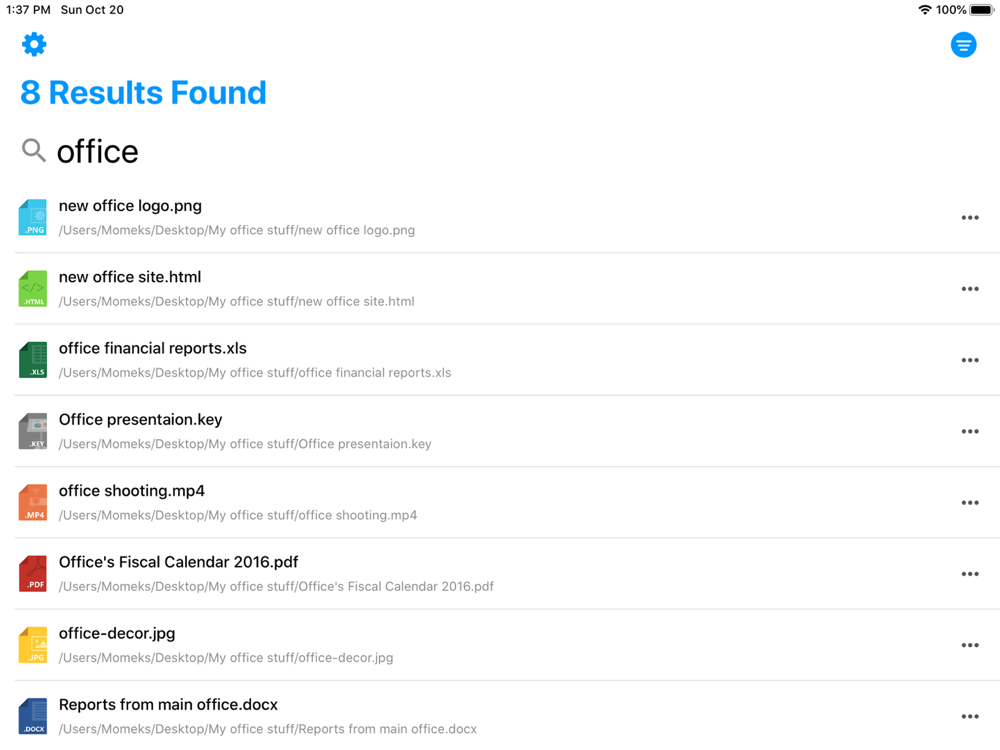
Task: Click the magnifying glass search icon
Action: tap(34, 151)
